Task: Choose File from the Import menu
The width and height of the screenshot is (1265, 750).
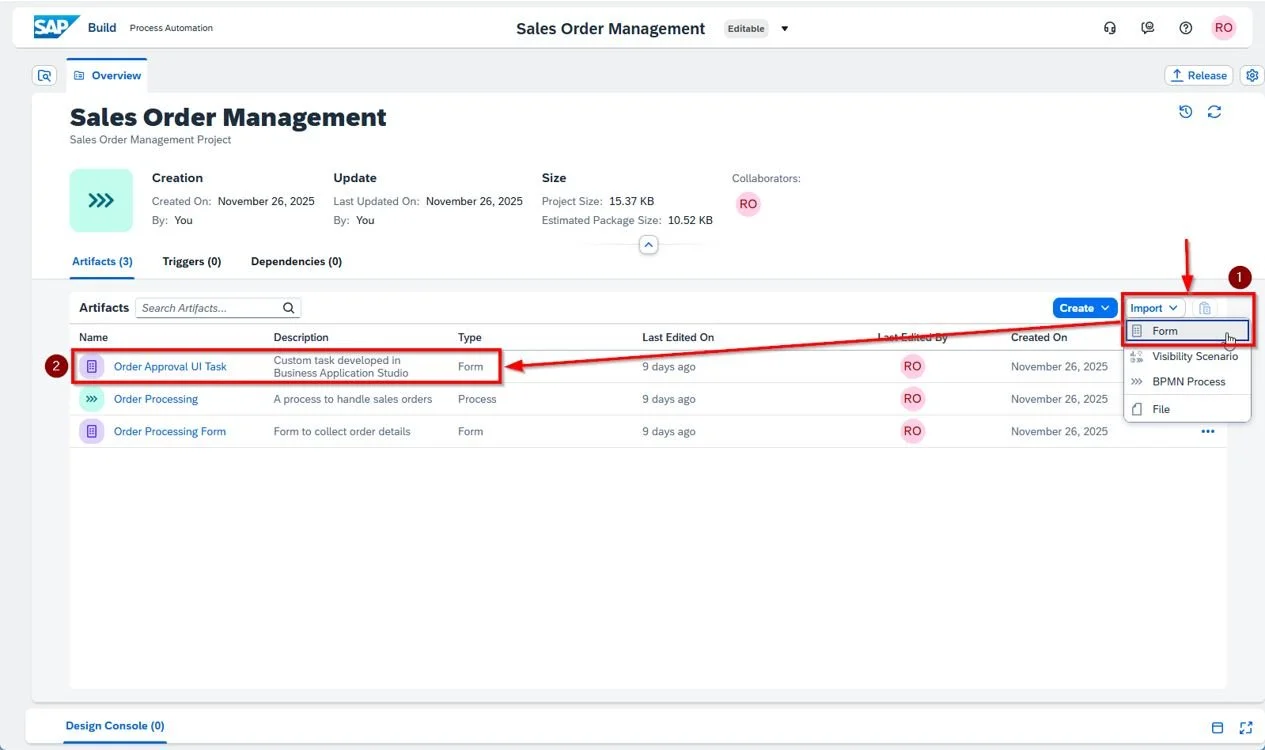Action: pyautogui.click(x=1188, y=409)
